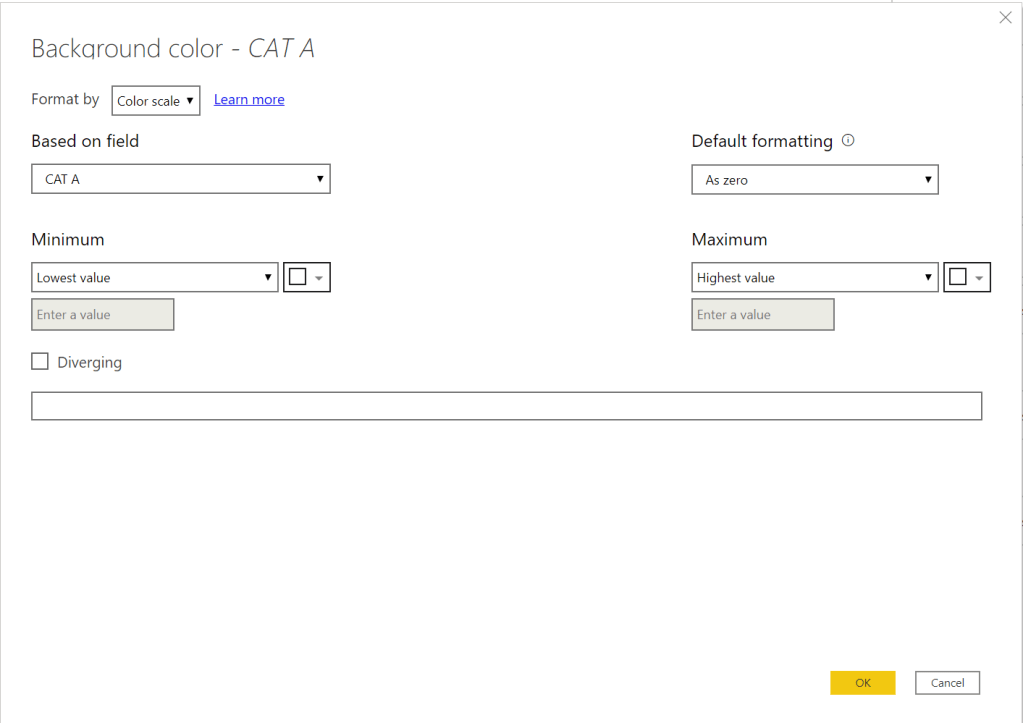
Task: Click the Diverging label text
Action: point(89,363)
